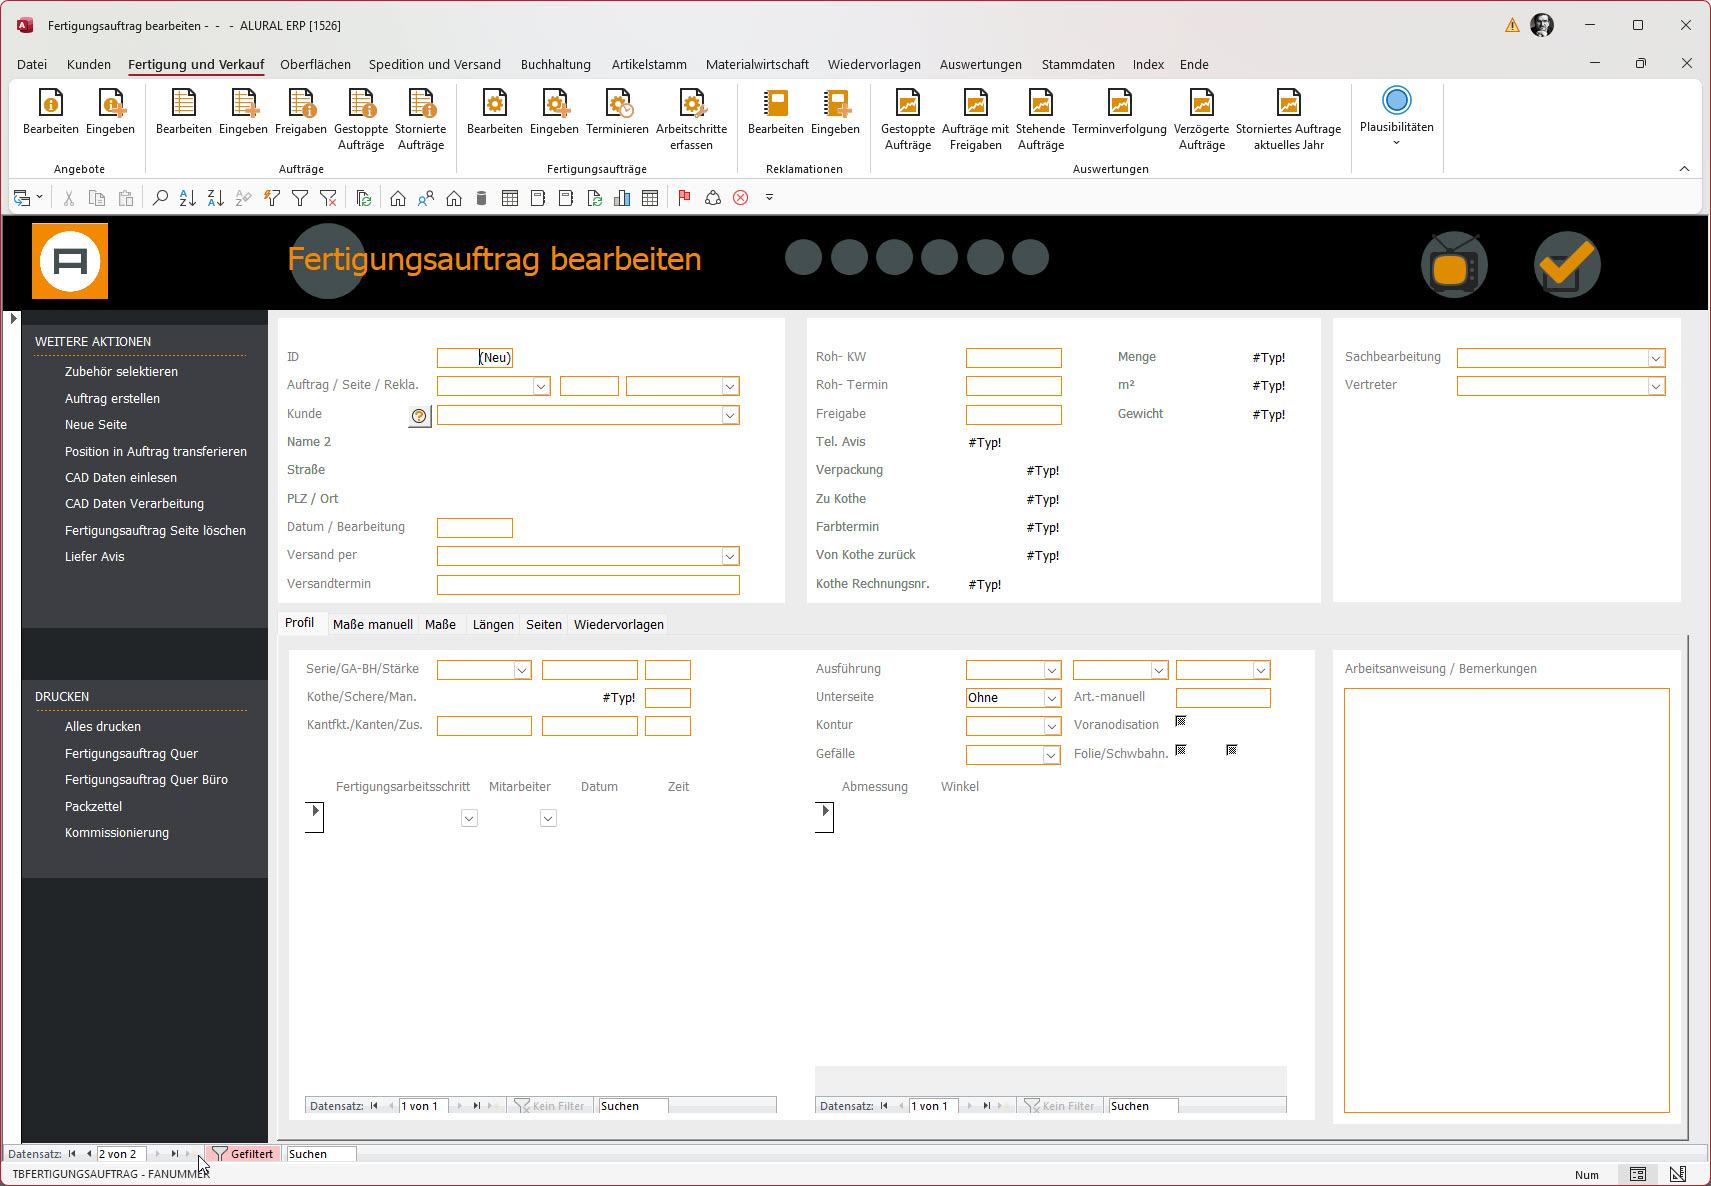Click the orange TV icon in header
Image resolution: width=1711 pixels, height=1186 pixels.
[x=1454, y=266]
